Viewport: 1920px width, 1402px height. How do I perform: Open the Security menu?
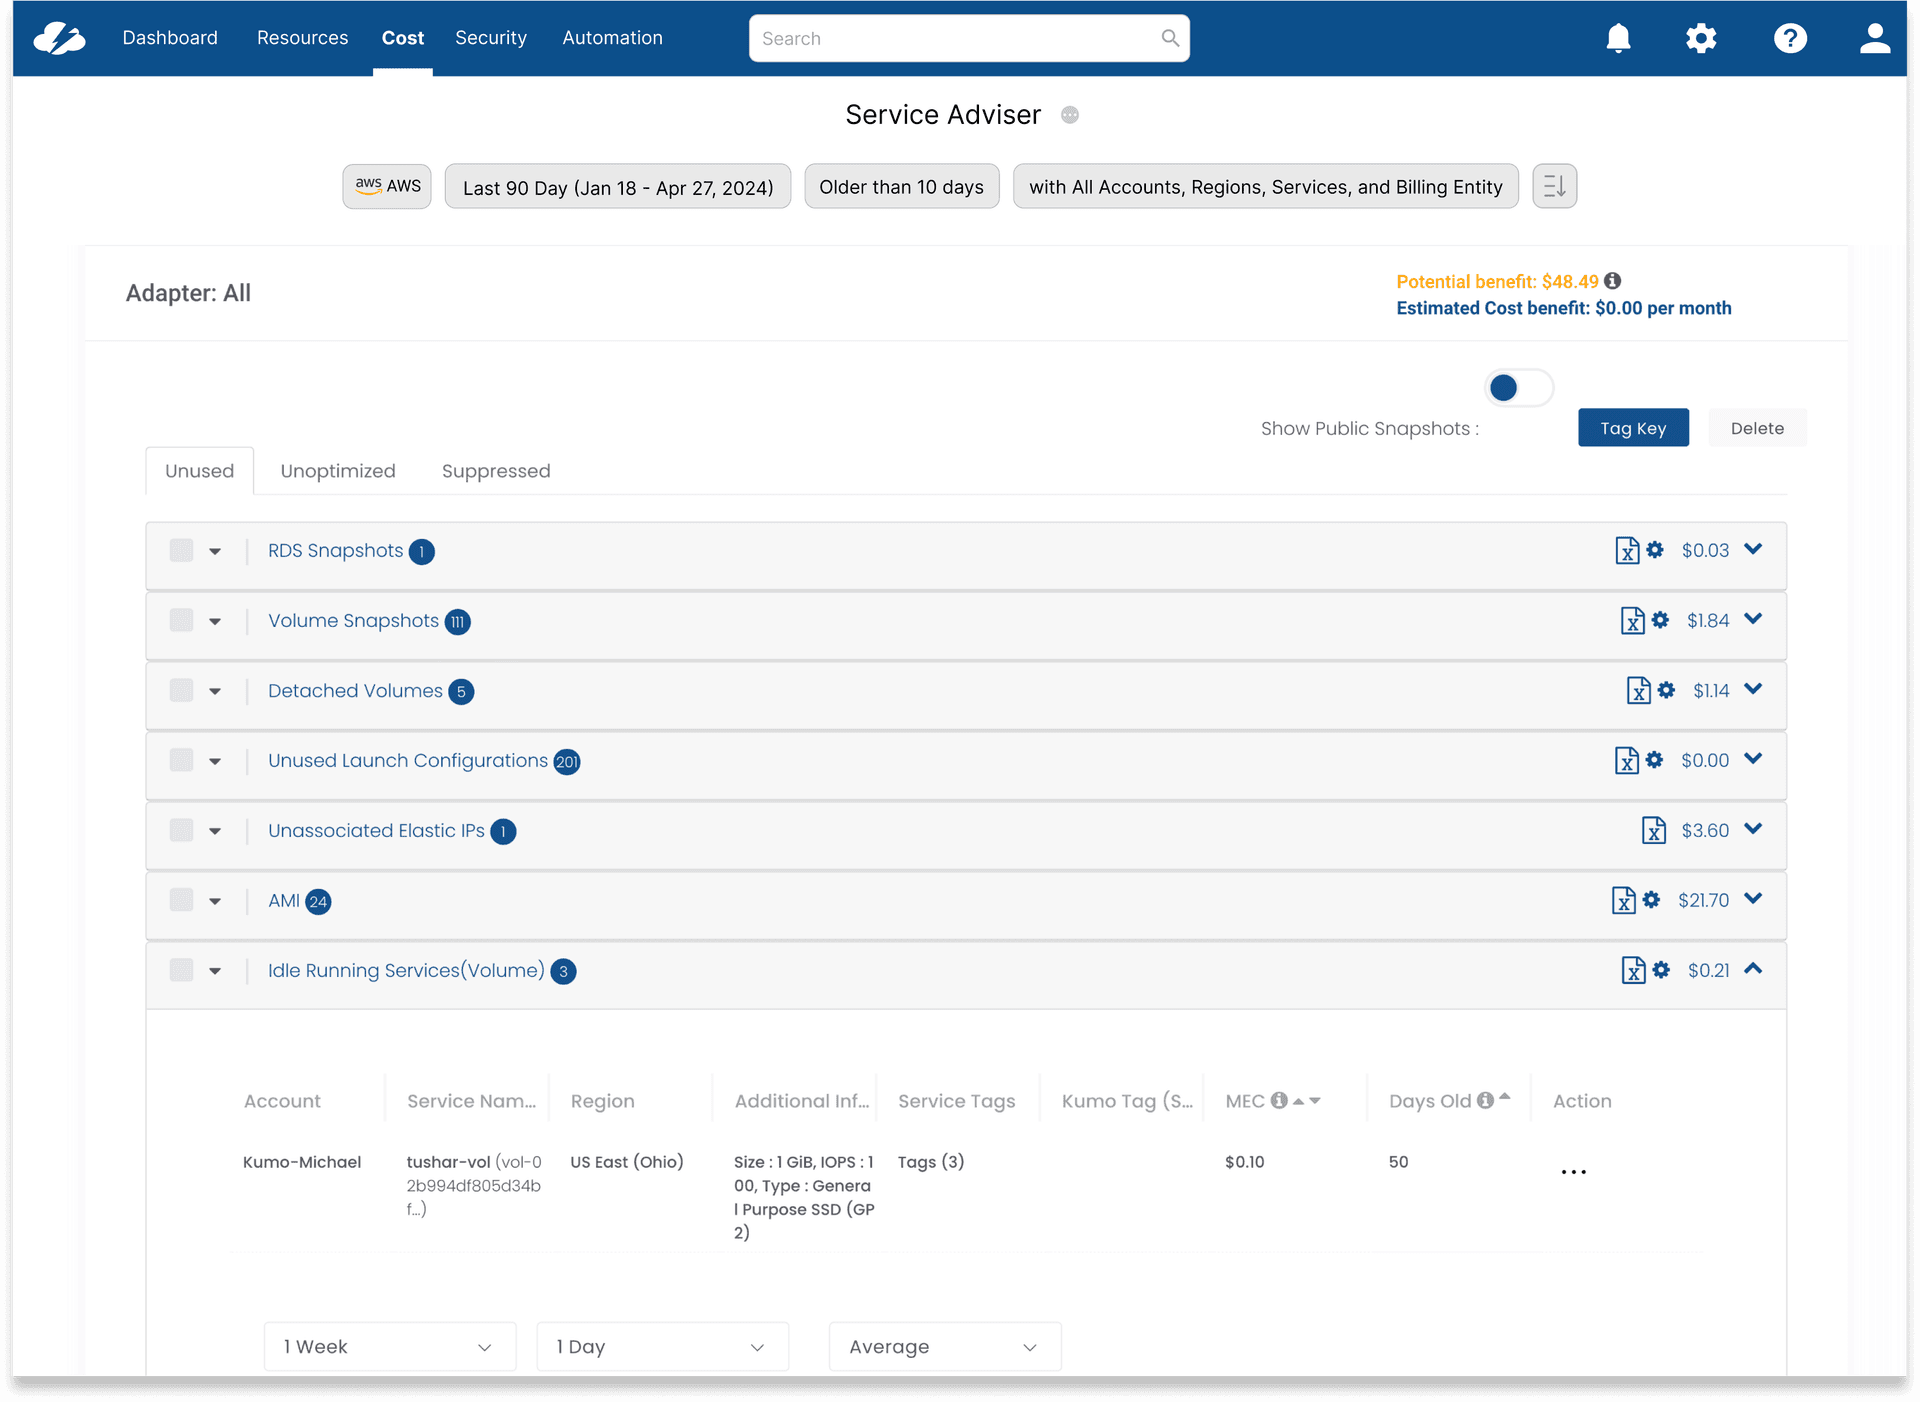490,38
